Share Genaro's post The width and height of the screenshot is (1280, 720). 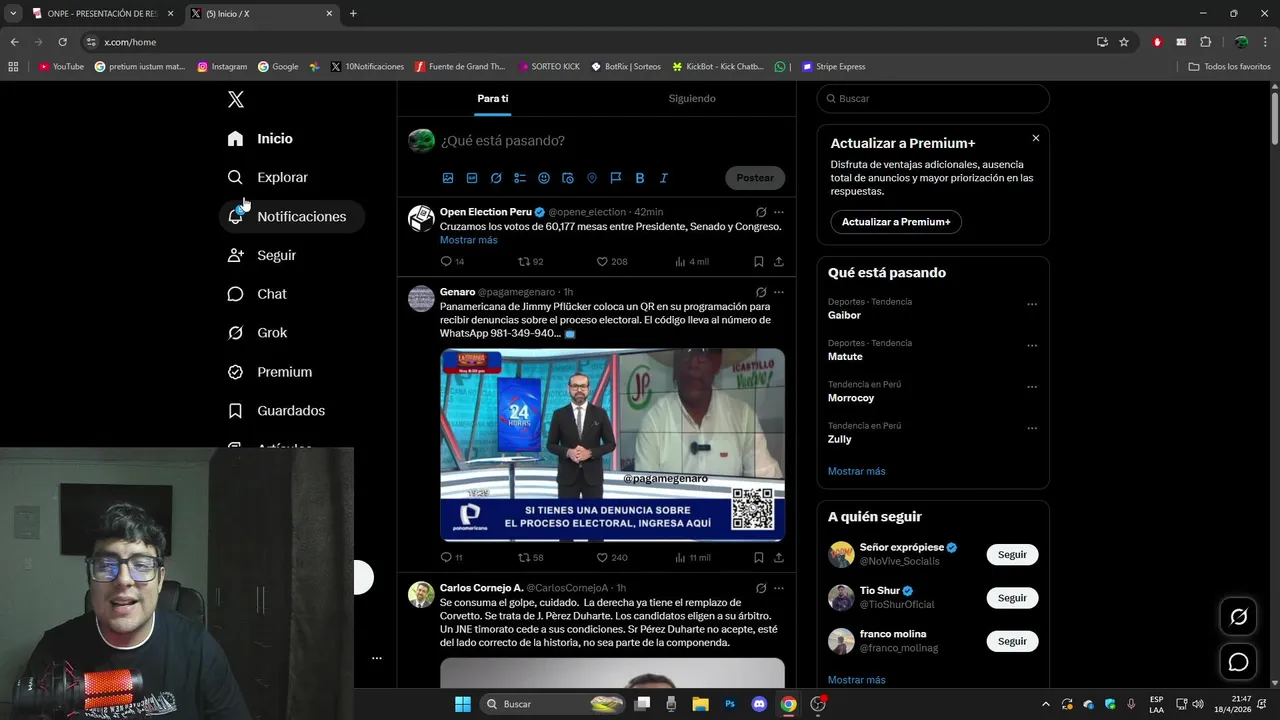779,558
